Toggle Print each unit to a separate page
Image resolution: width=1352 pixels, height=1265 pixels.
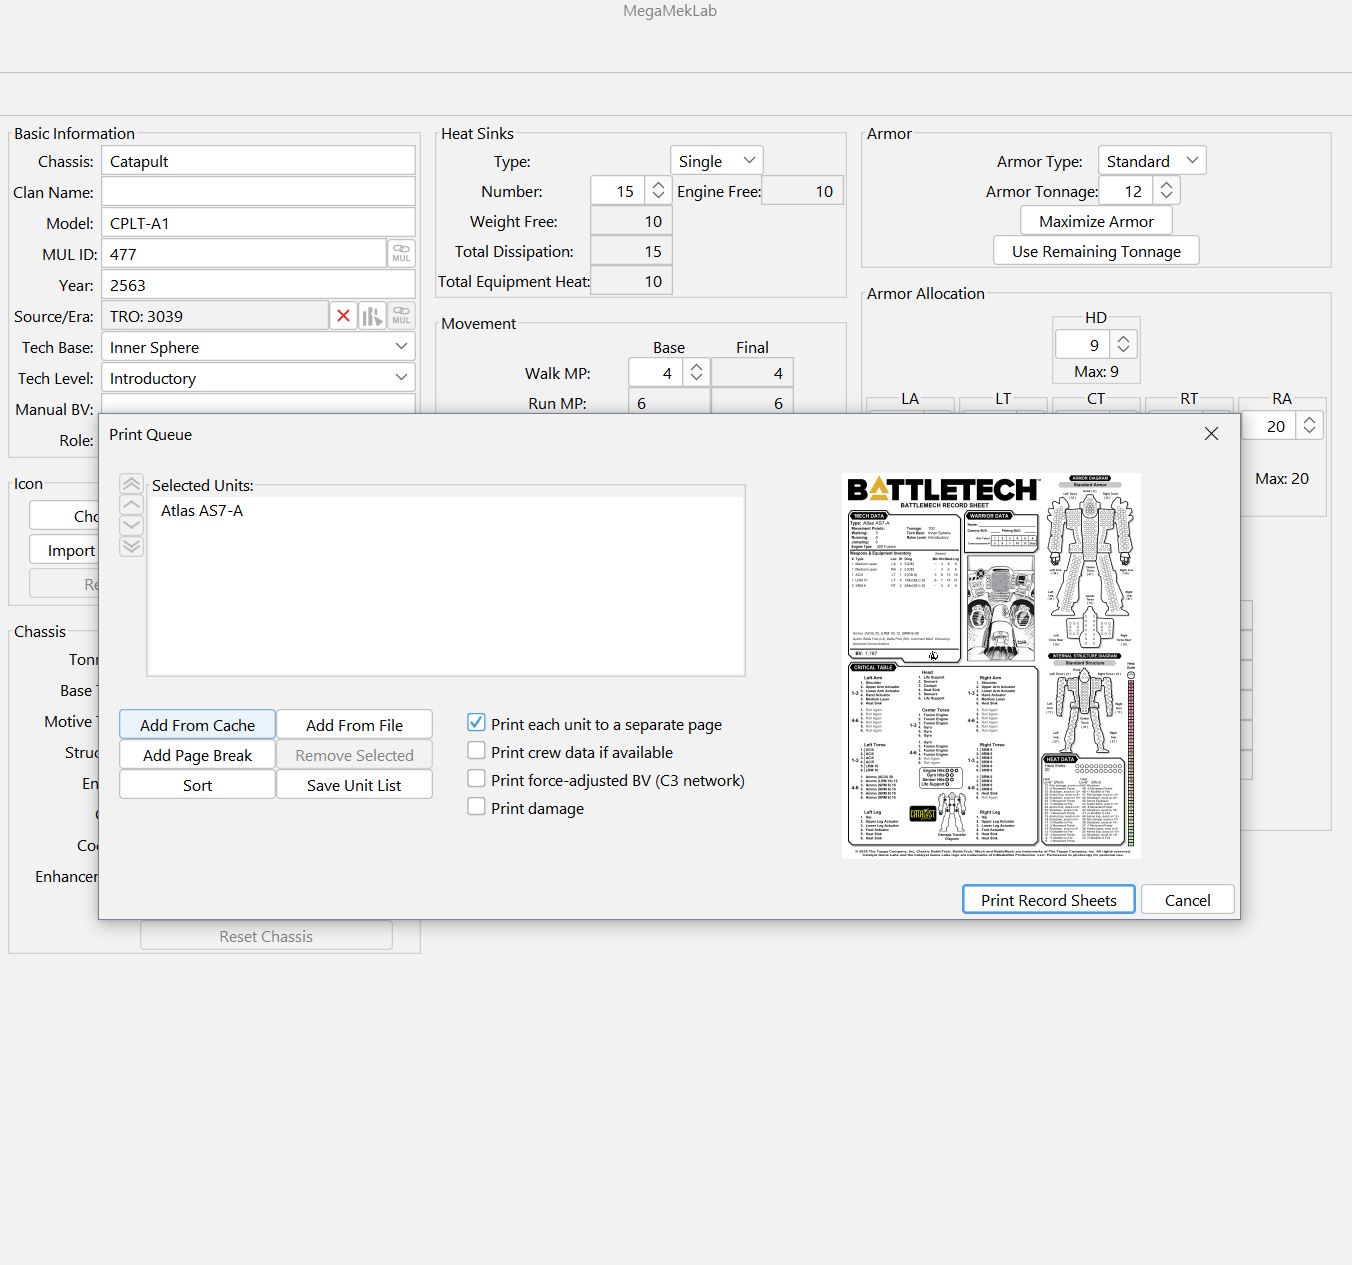[477, 723]
